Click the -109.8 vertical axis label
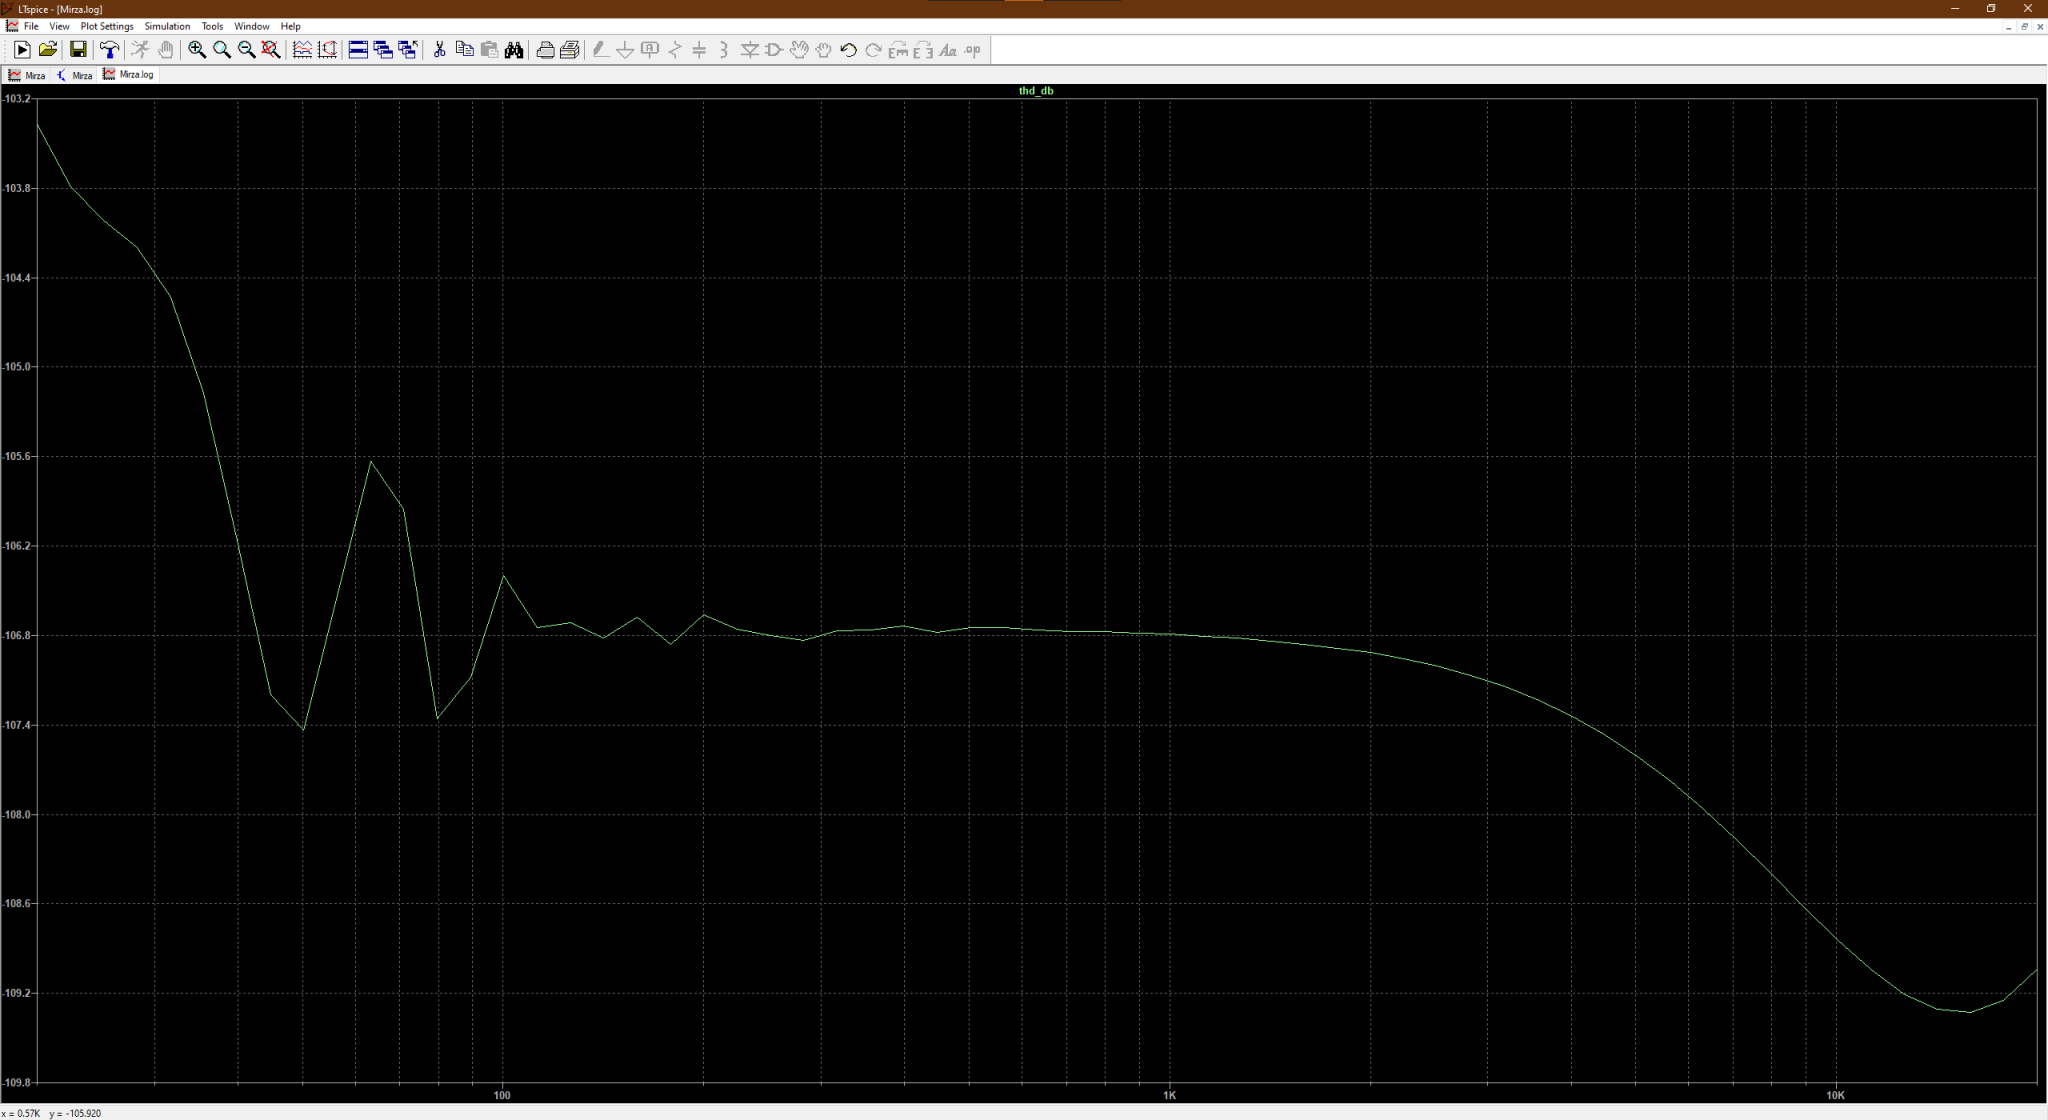Image resolution: width=2048 pixels, height=1120 pixels. pyautogui.click(x=16, y=1082)
